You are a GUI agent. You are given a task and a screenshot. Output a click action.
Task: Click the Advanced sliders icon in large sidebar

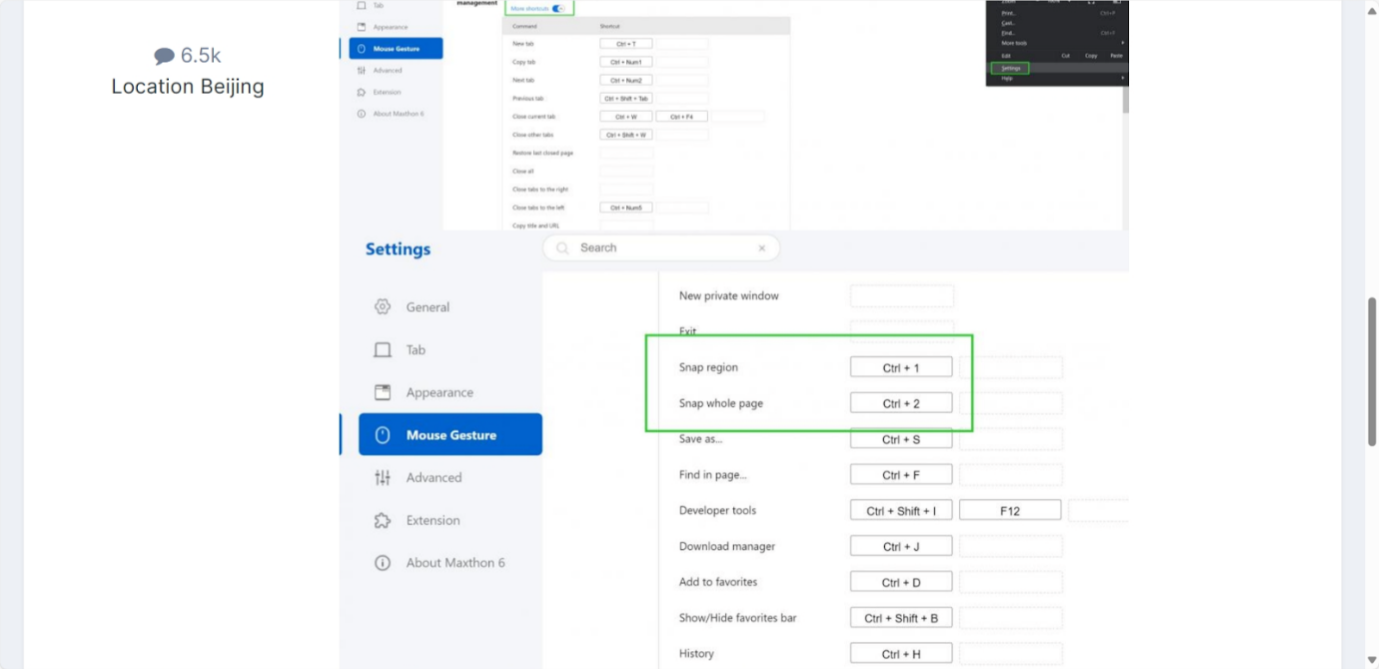pos(382,478)
